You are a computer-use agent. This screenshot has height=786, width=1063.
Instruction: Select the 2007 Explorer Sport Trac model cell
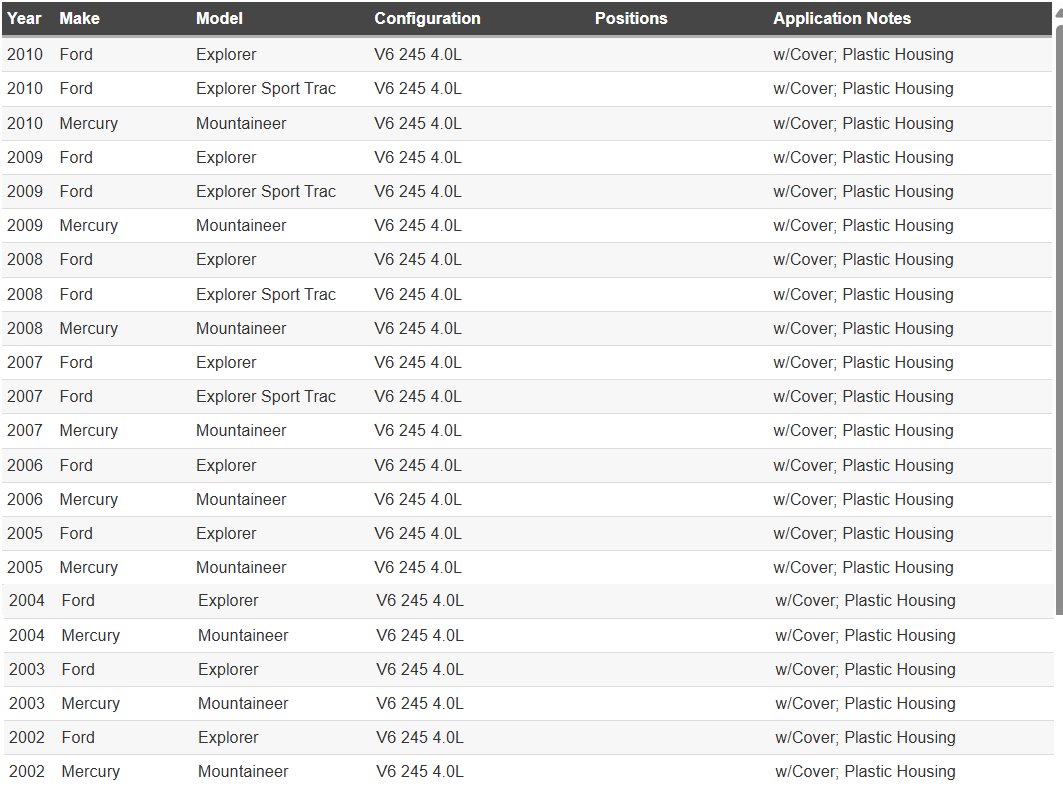[265, 396]
